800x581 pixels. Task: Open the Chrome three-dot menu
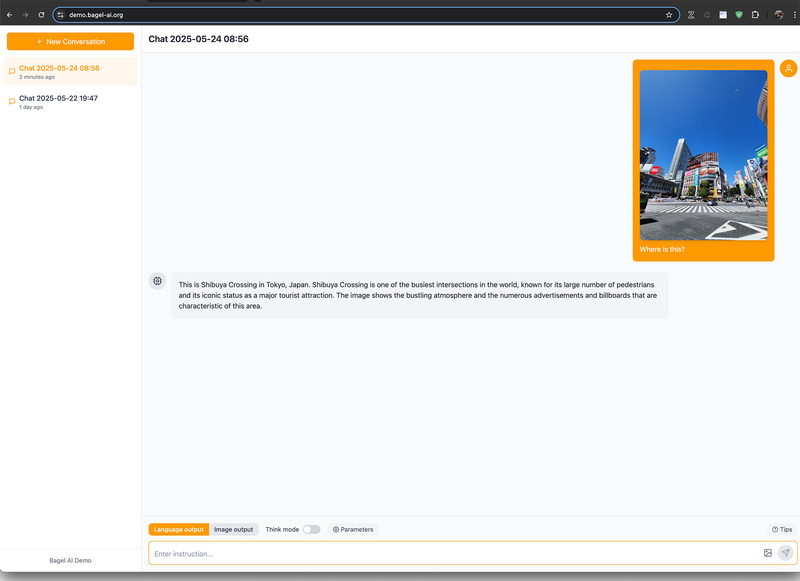794,15
